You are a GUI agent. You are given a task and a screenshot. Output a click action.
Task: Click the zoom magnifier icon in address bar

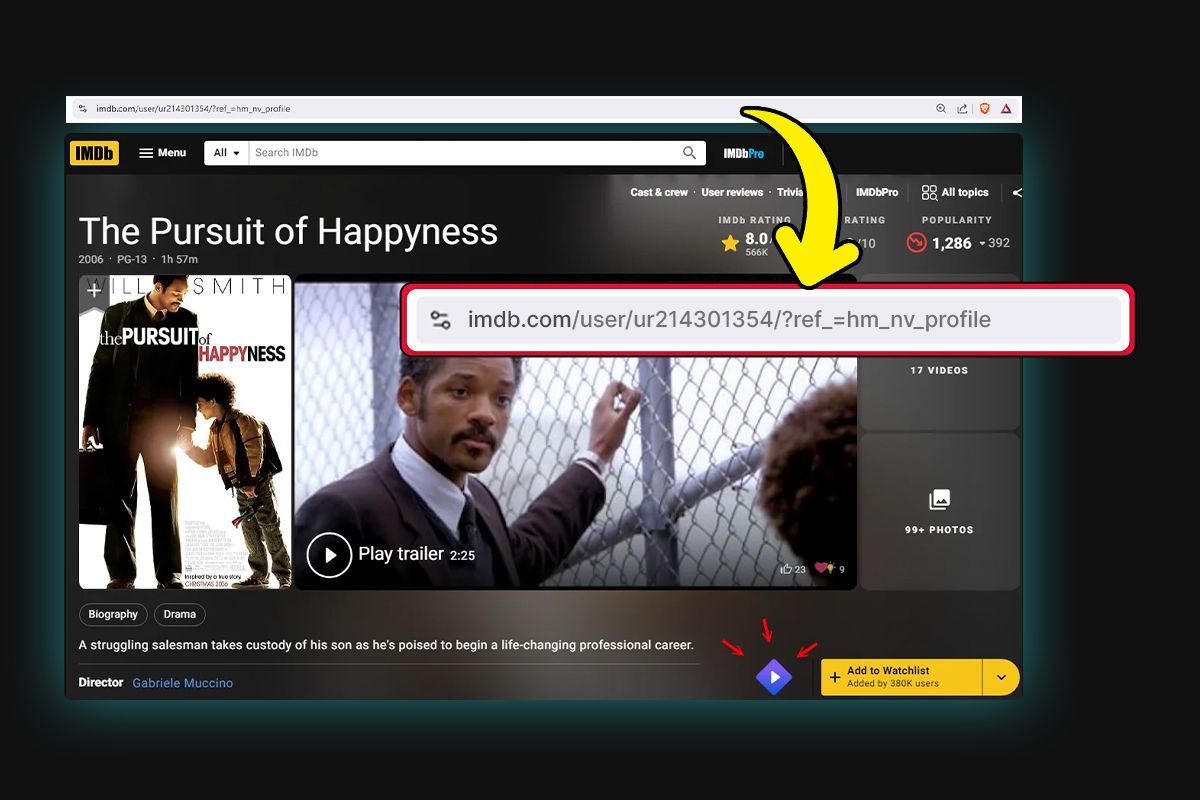point(940,108)
